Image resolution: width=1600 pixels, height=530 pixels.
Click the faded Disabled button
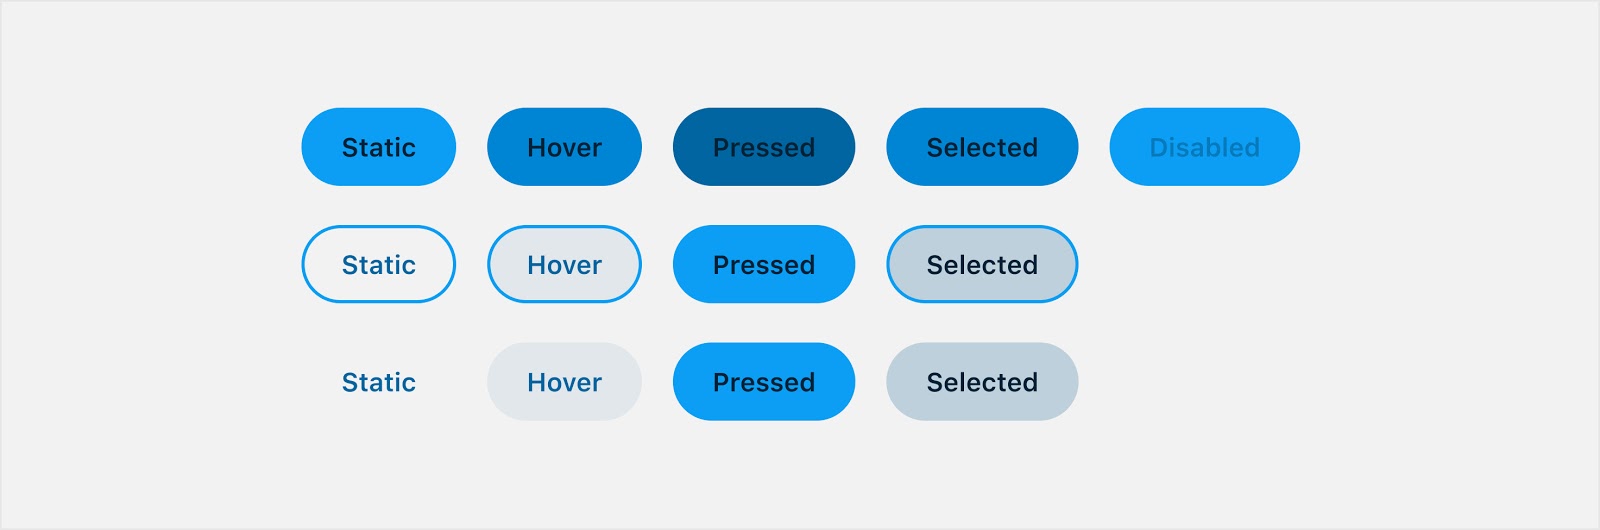[x=1205, y=147]
